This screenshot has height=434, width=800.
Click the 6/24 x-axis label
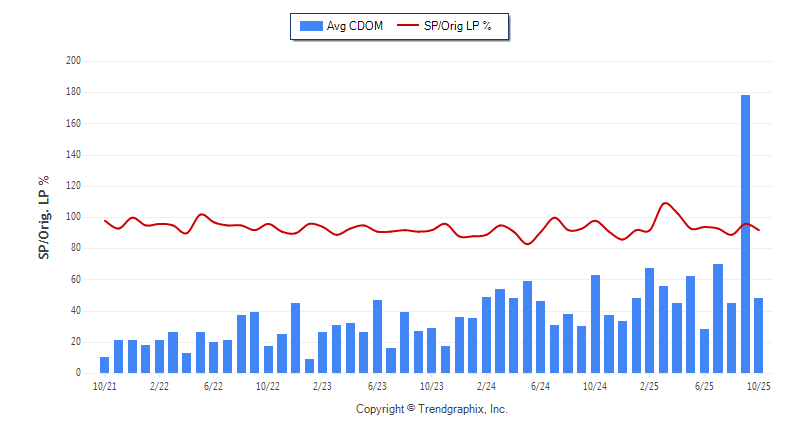tap(540, 385)
